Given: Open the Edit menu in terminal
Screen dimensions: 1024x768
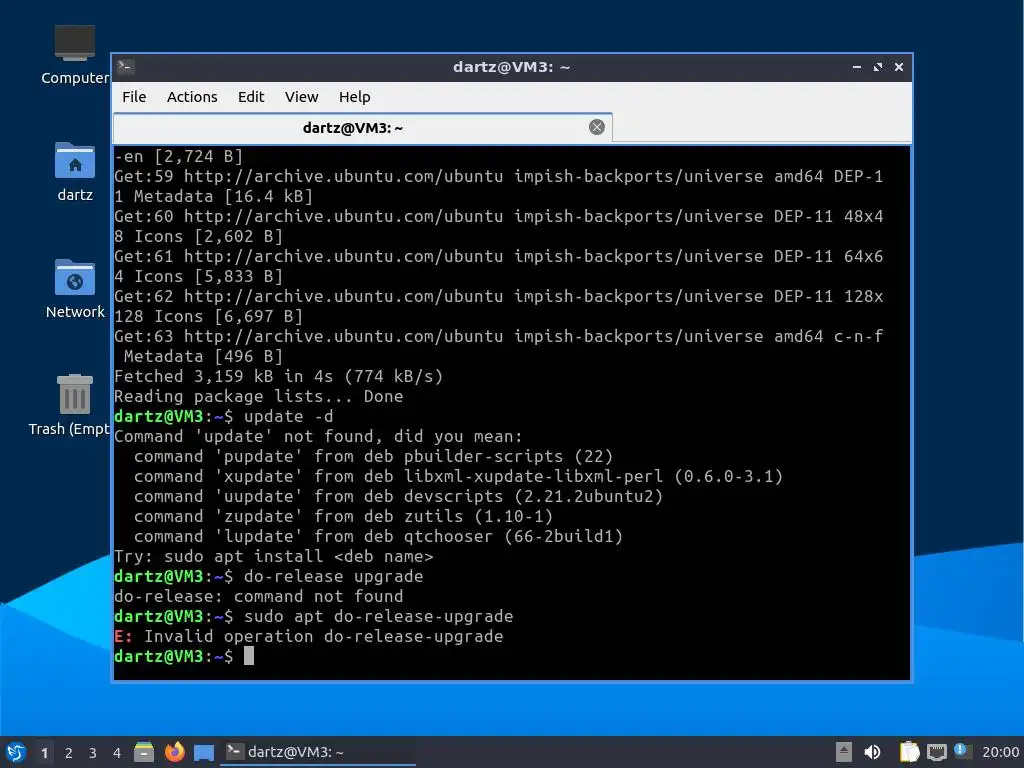Looking at the screenshot, I should click(x=251, y=97).
